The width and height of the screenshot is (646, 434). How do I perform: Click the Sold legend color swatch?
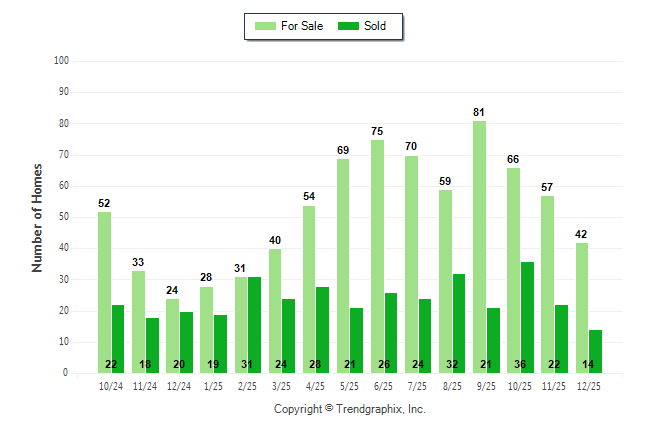coord(349,26)
